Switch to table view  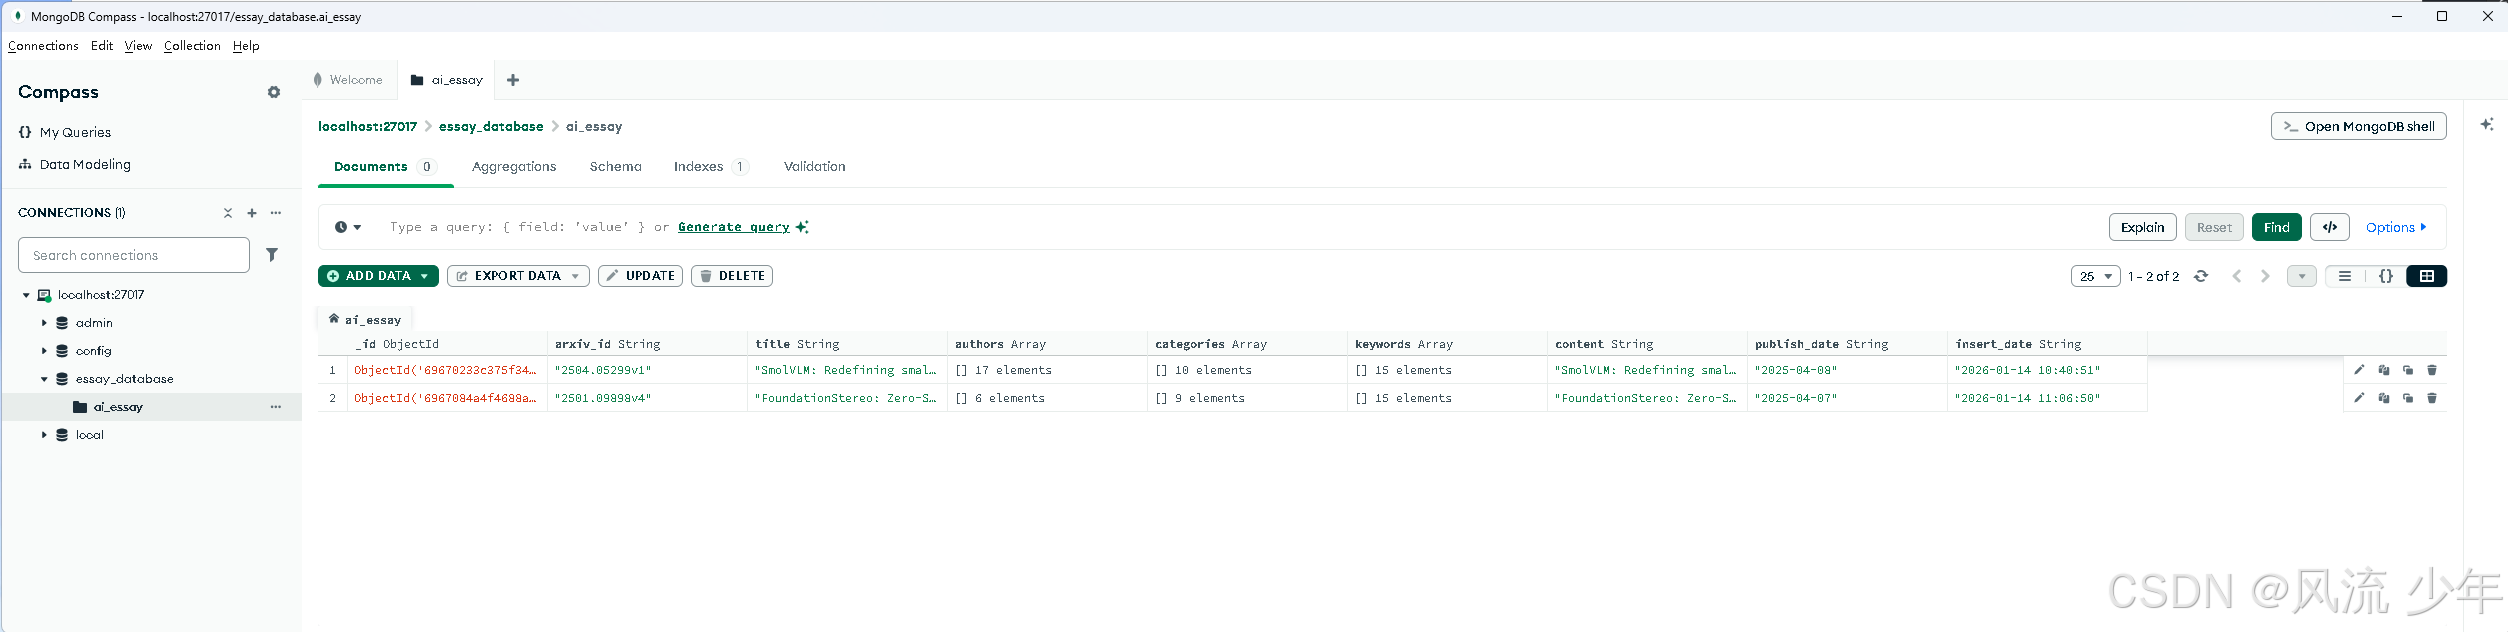coord(2427,276)
